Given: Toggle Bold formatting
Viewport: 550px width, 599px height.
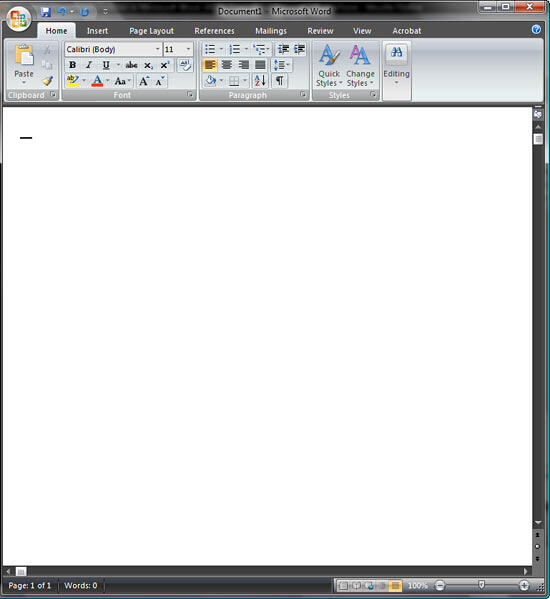Looking at the screenshot, I should point(72,65).
